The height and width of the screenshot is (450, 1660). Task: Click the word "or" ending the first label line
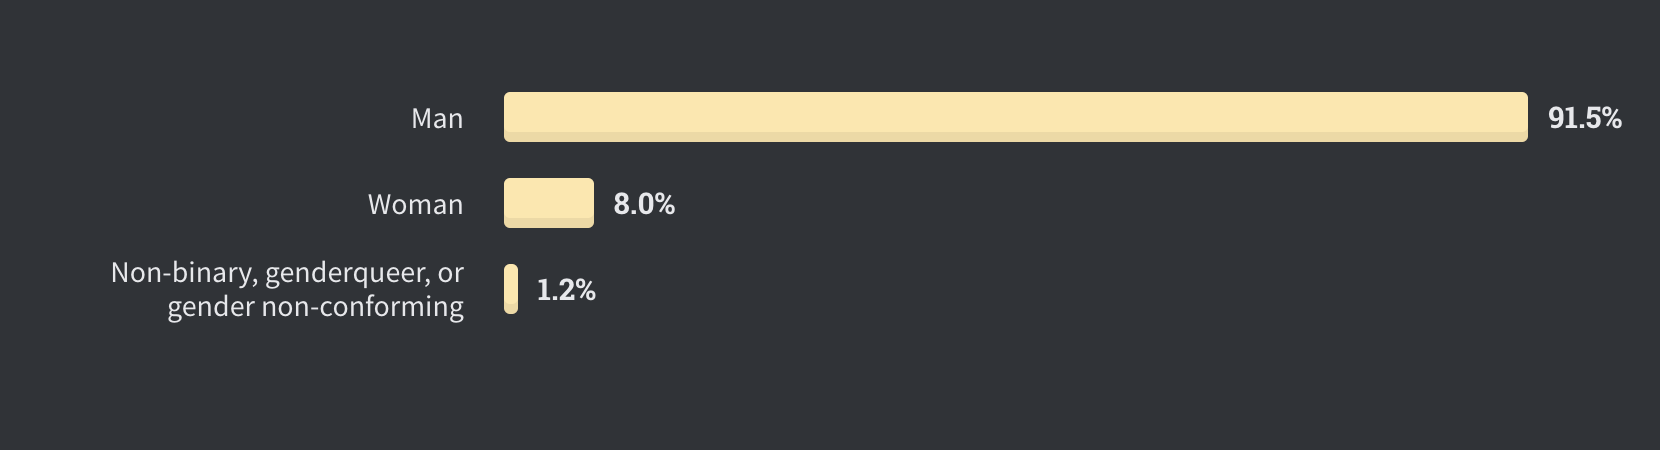click(x=451, y=274)
